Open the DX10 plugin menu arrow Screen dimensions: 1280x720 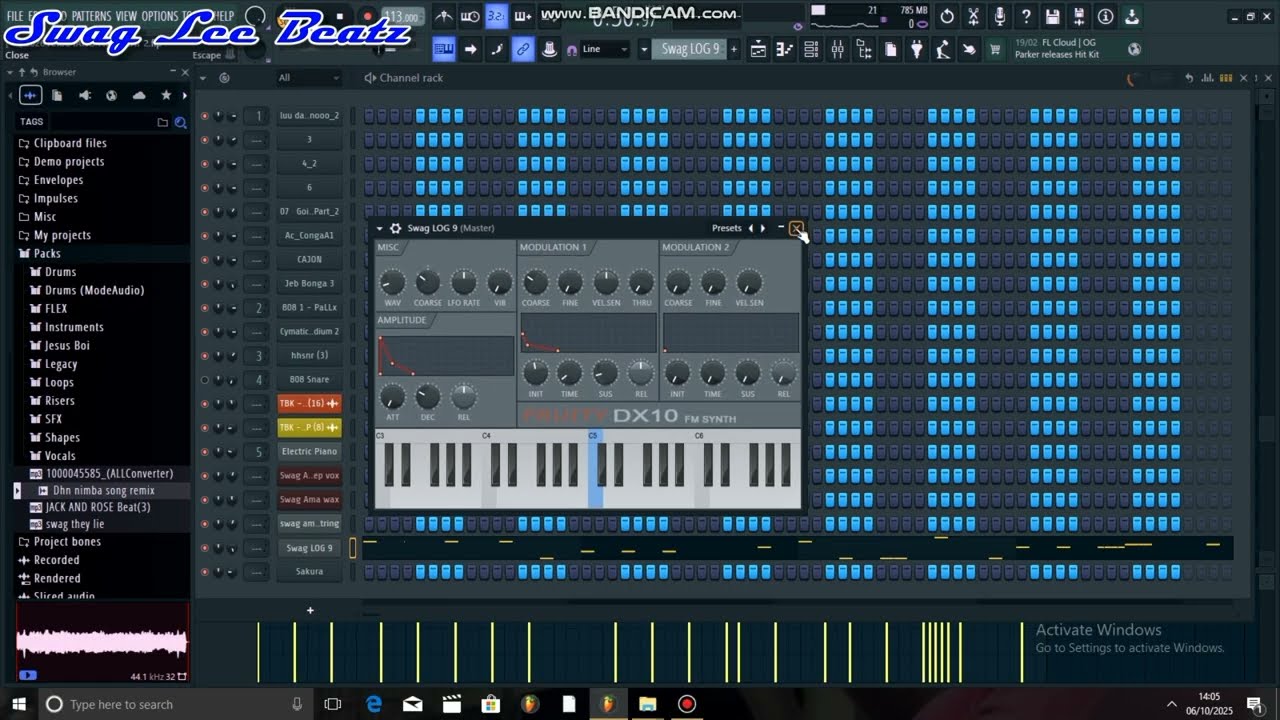point(380,228)
